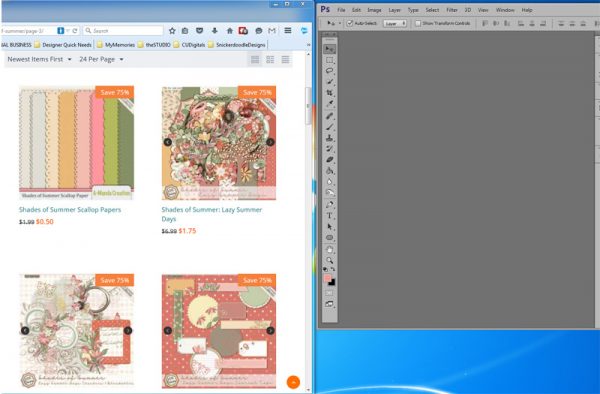Viewport: 600px width, 394px height.
Task: Toggle Show Transform Controls checkbox
Action: [x=418, y=23]
